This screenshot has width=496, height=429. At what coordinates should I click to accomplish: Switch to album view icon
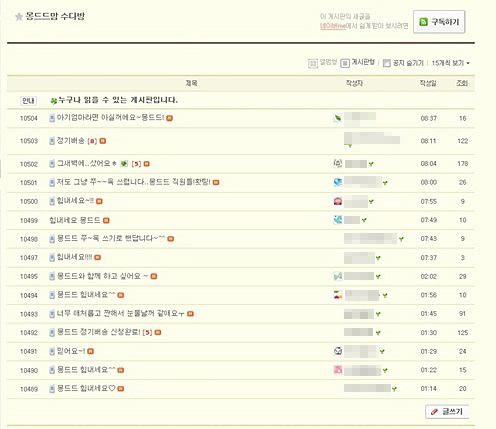pos(313,63)
